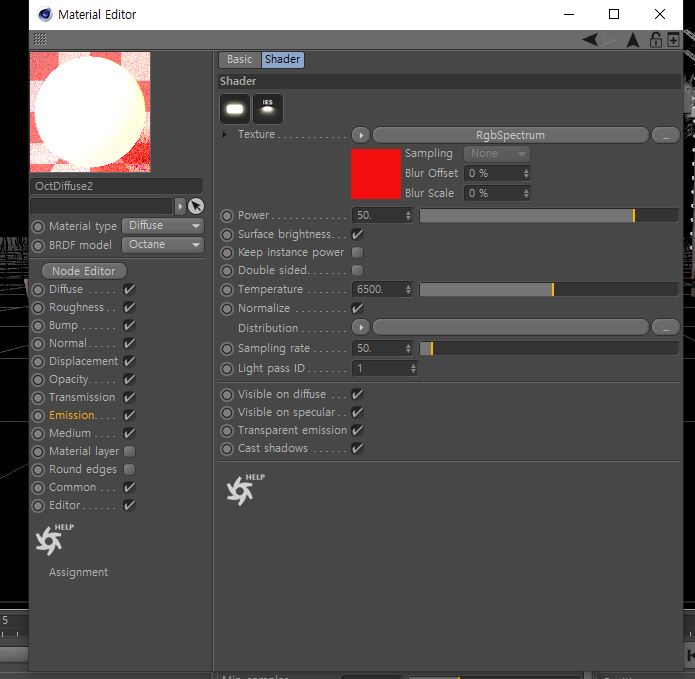Viewport: 695px width, 679px height.
Task: Click the Double sided animation dot
Action: click(227, 271)
